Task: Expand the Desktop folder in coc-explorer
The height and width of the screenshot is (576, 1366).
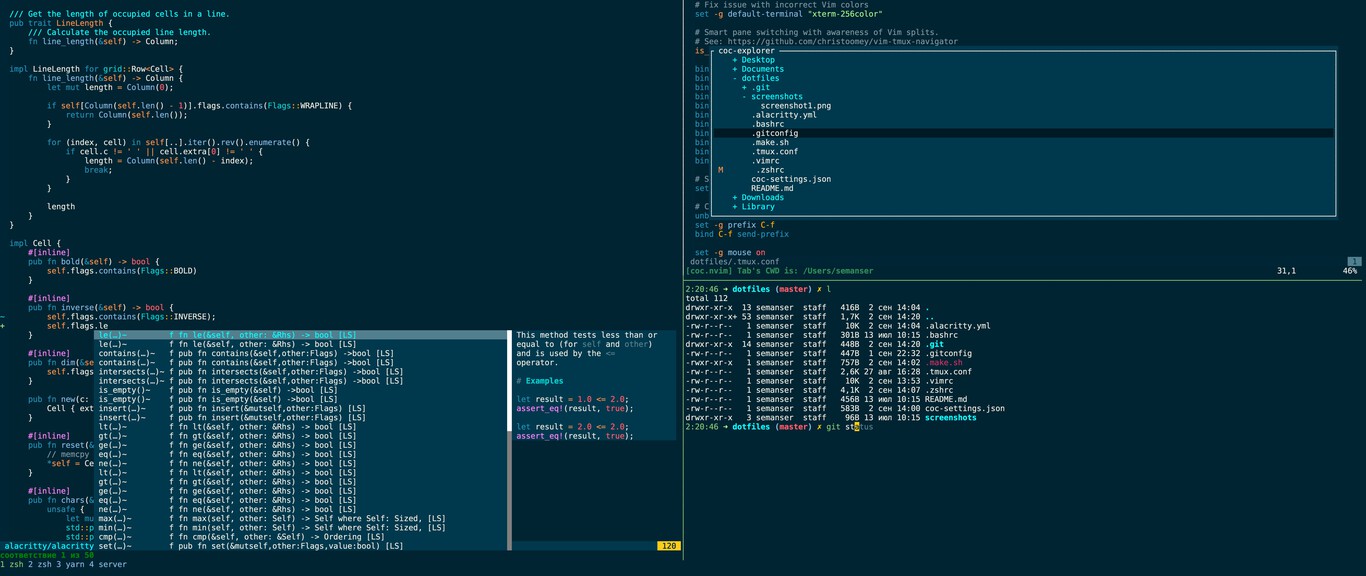Action: pos(757,59)
